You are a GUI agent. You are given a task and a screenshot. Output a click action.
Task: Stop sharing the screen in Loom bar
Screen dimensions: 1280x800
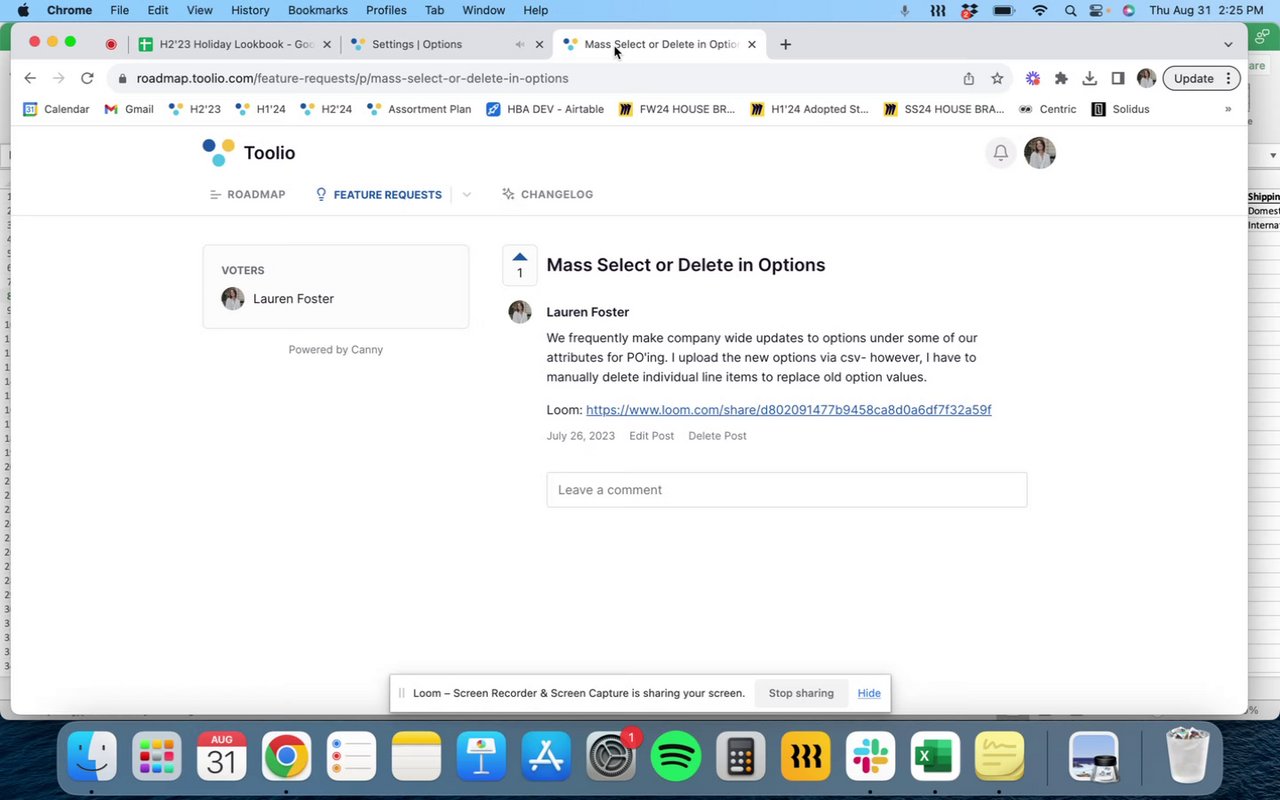(800, 693)
